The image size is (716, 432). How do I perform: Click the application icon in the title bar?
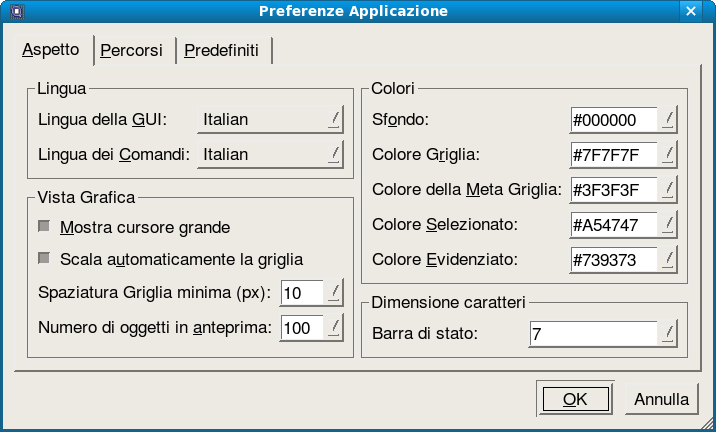pyautogui.click(x=16, y=11)
